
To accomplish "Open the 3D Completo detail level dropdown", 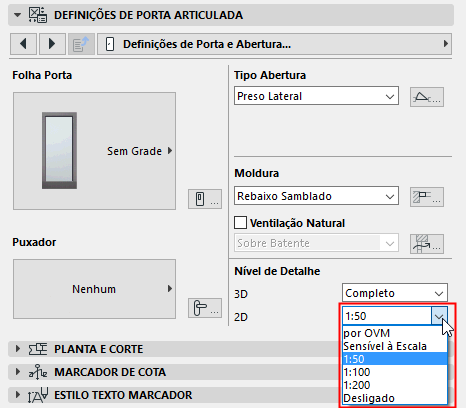I will (x=395, y=293).
